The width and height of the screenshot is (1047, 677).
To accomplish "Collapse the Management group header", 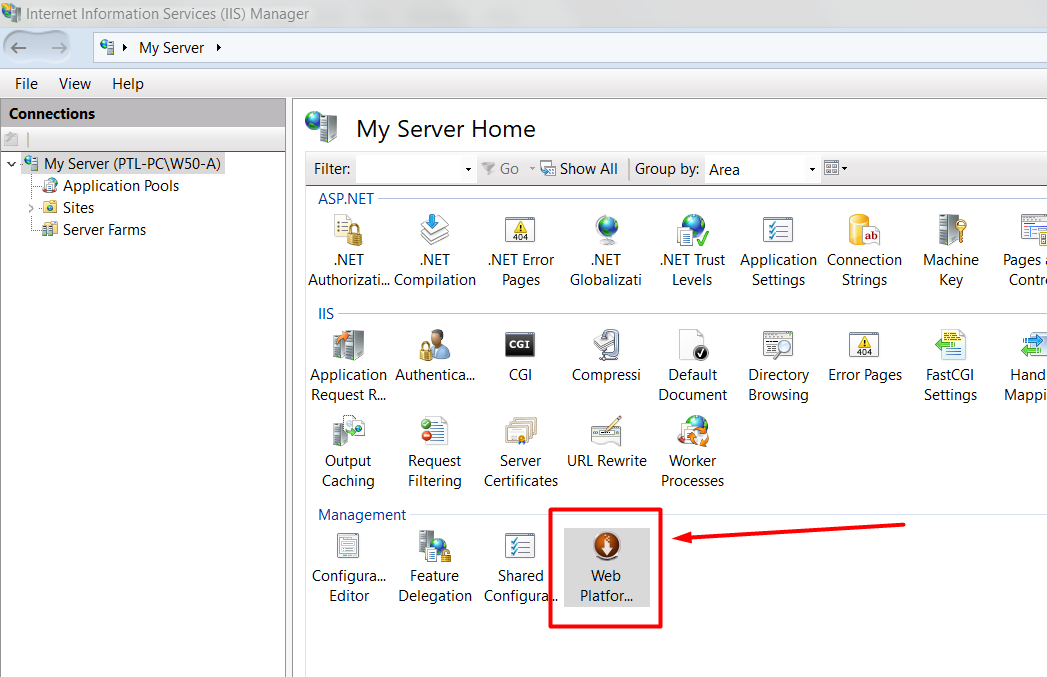I will 362,515.
